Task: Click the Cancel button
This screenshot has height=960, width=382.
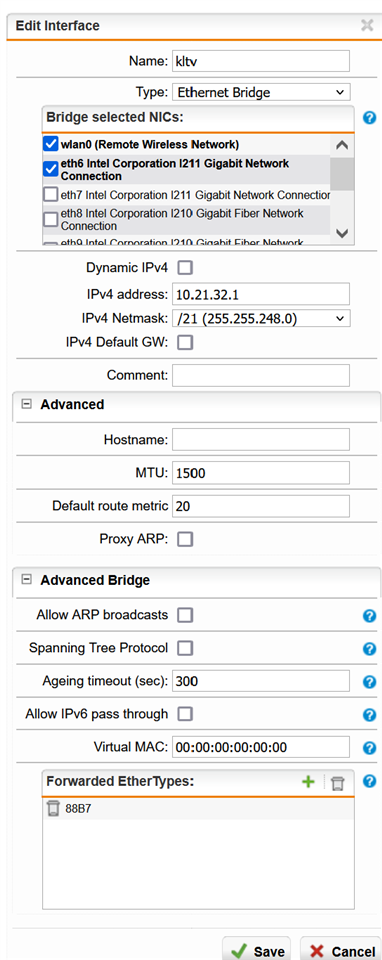Action: (x=340, y=951)
